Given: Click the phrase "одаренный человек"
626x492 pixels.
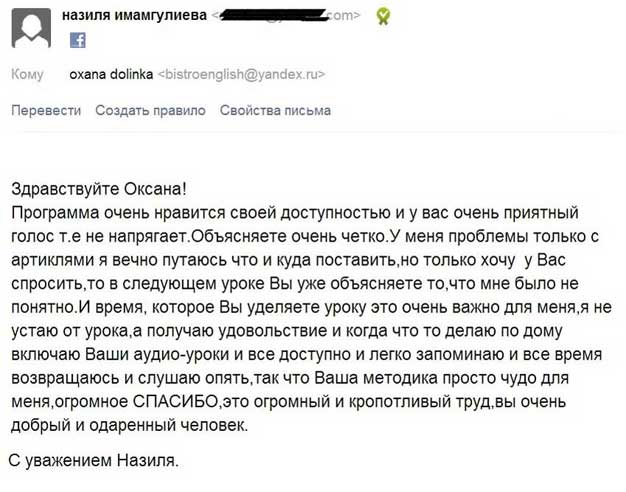Looking at the screenshot, I should [168, 425].
